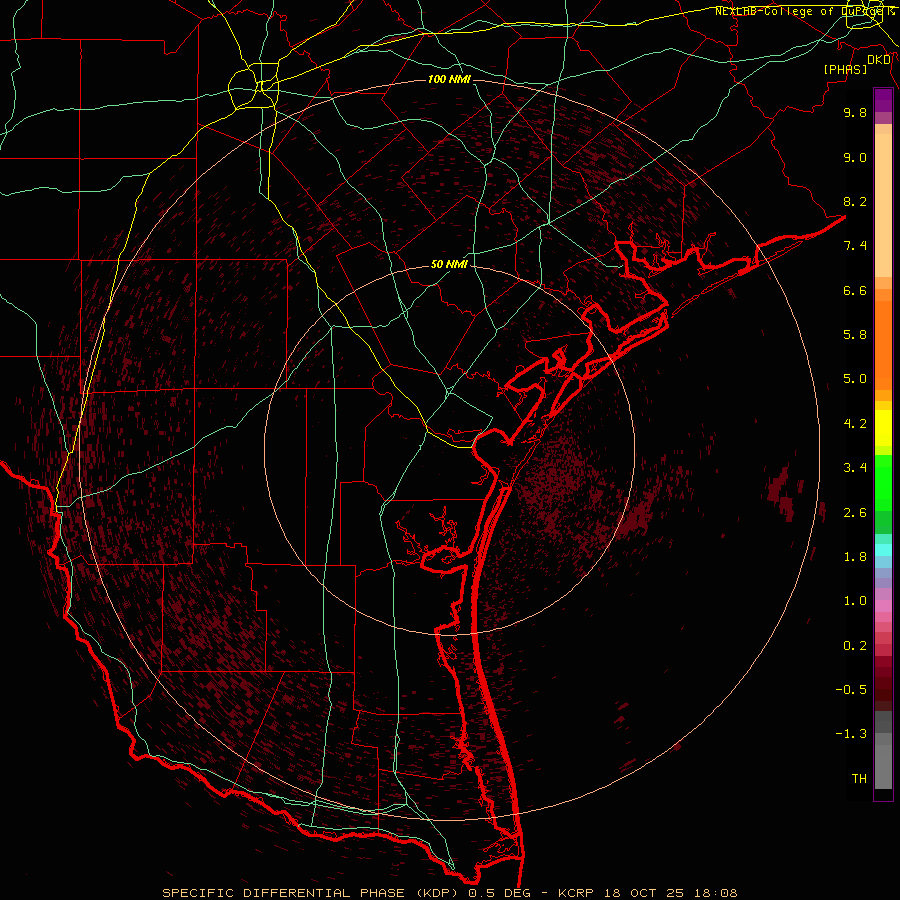Click the bright green color bar segment

(883, 483)
